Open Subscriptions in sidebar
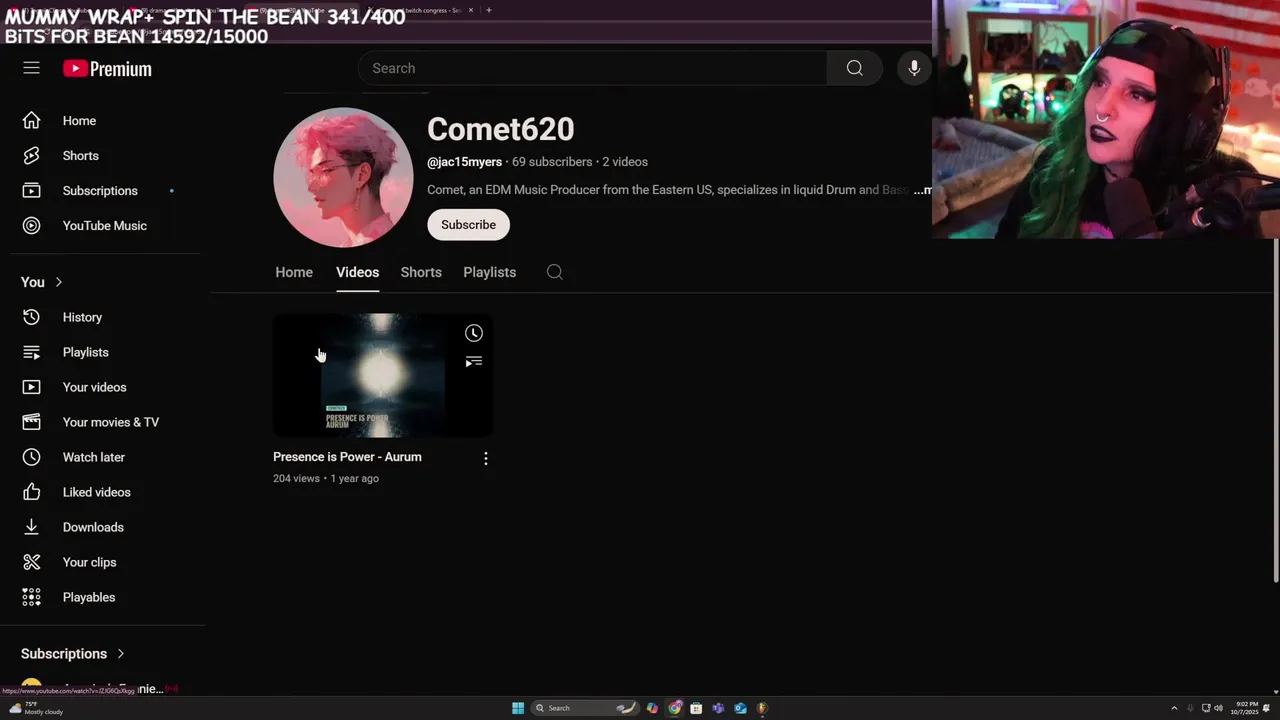1280x720 pixels. point(101,191)
